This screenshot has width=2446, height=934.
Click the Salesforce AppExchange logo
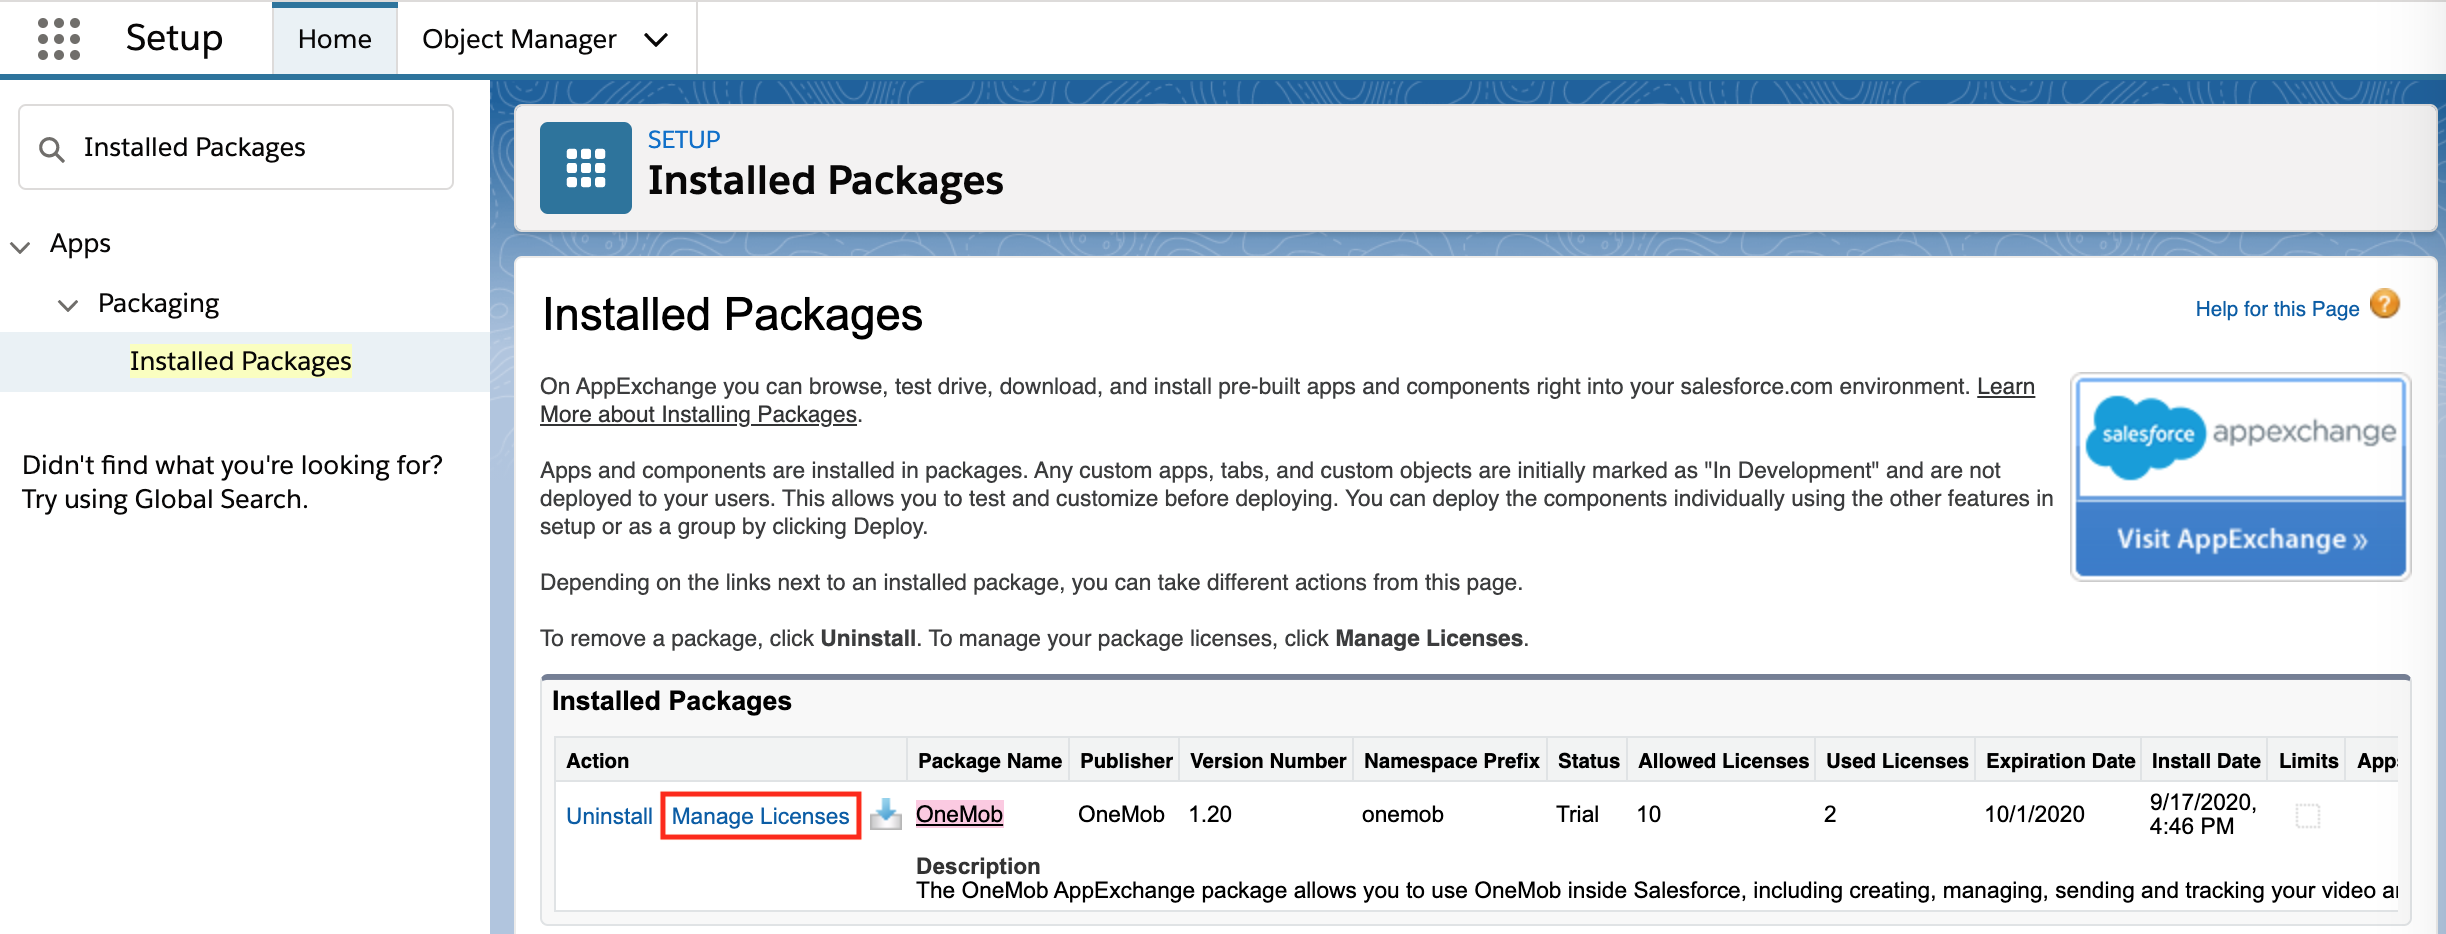point(2240,437)
